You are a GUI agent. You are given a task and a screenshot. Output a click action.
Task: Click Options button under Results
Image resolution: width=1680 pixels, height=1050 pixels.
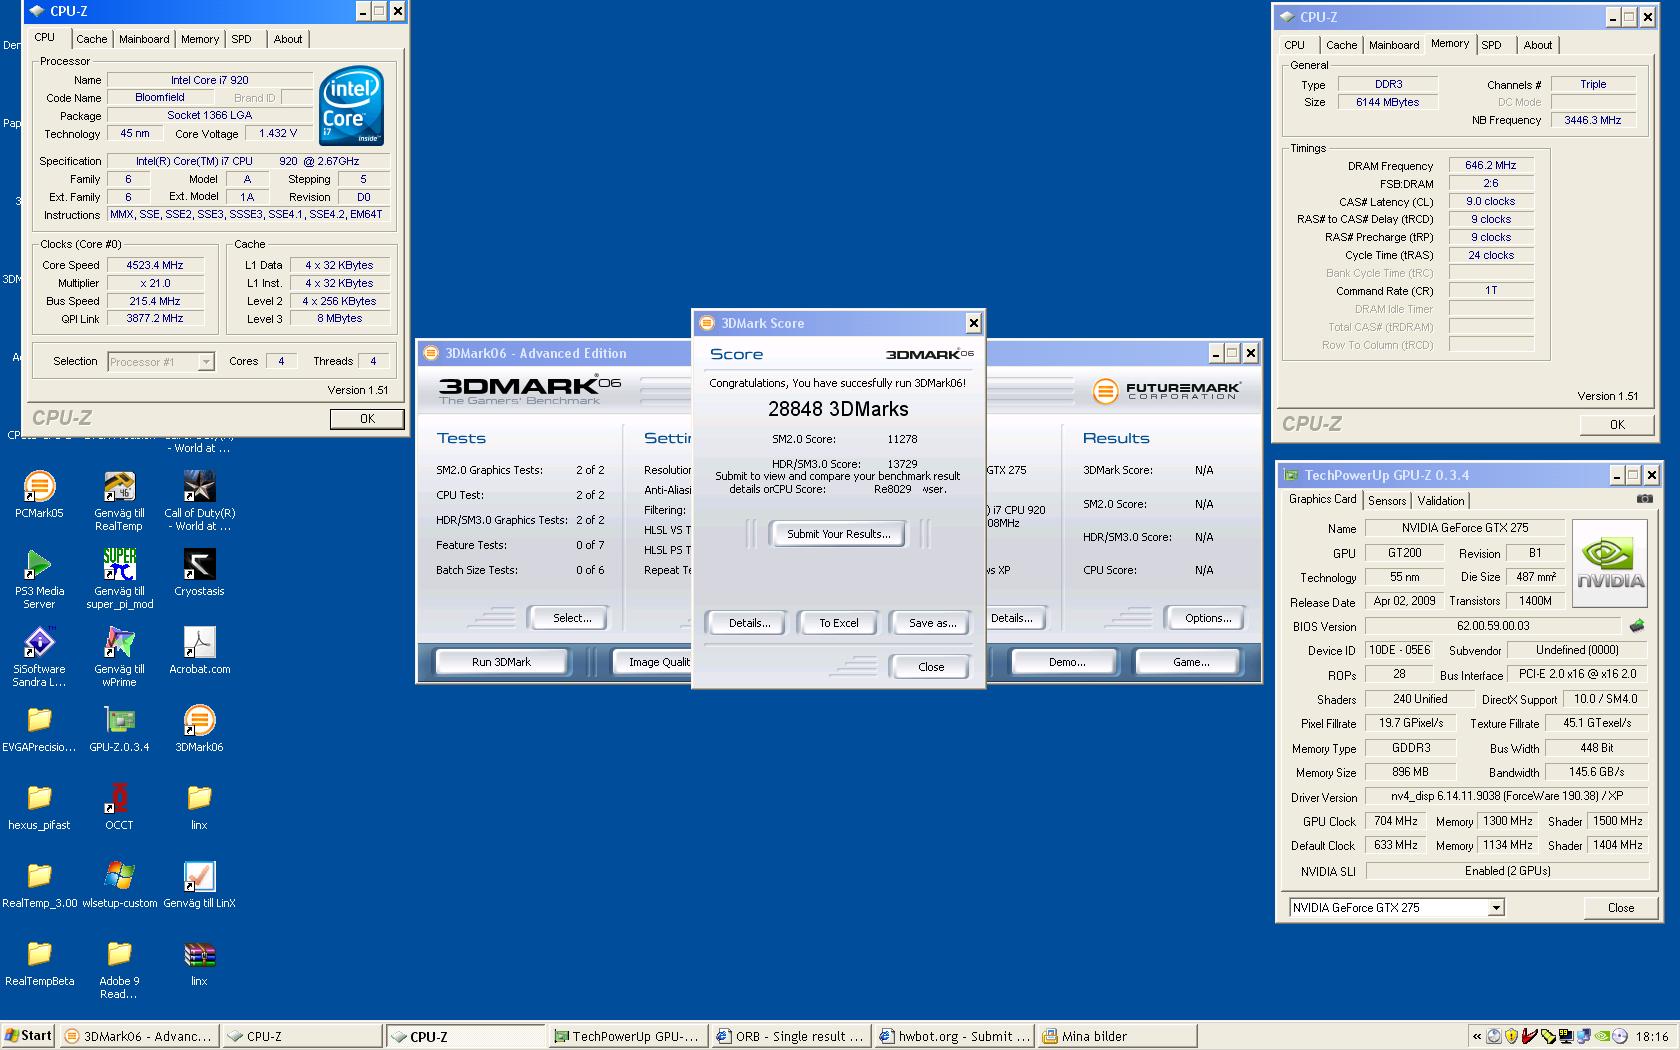1208,618
